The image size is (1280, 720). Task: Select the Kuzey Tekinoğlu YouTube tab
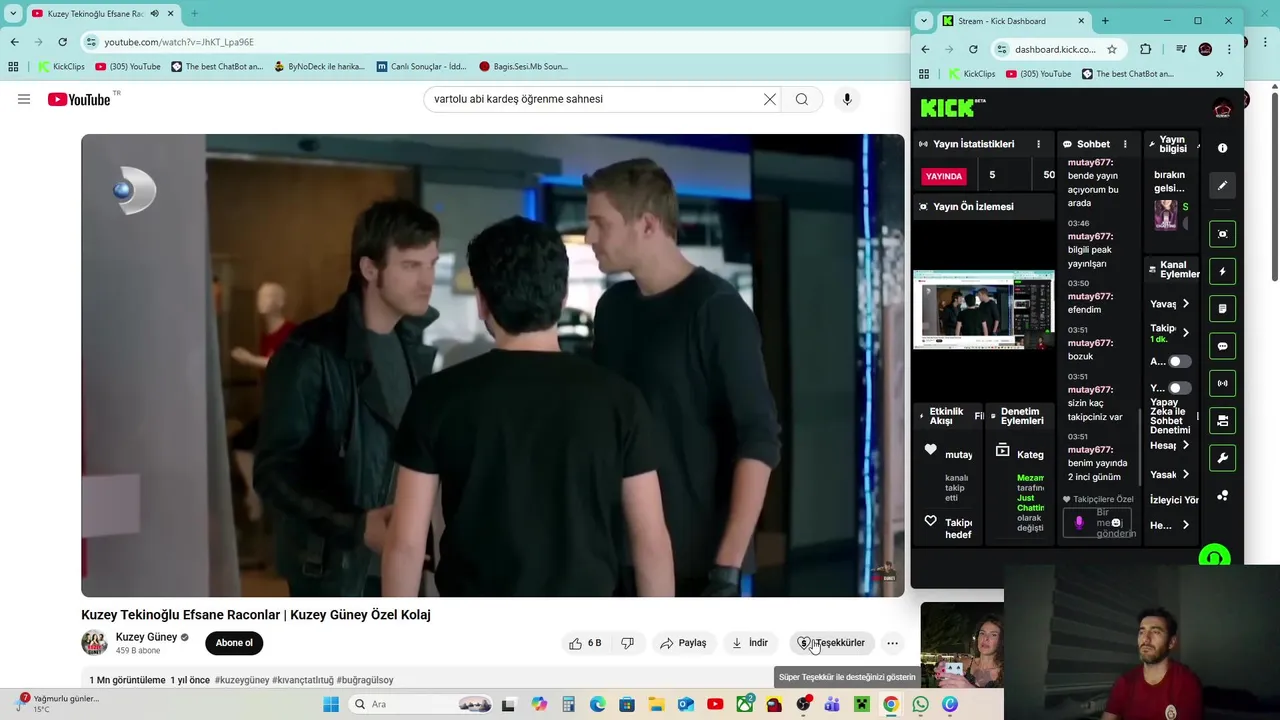[102, 14]
